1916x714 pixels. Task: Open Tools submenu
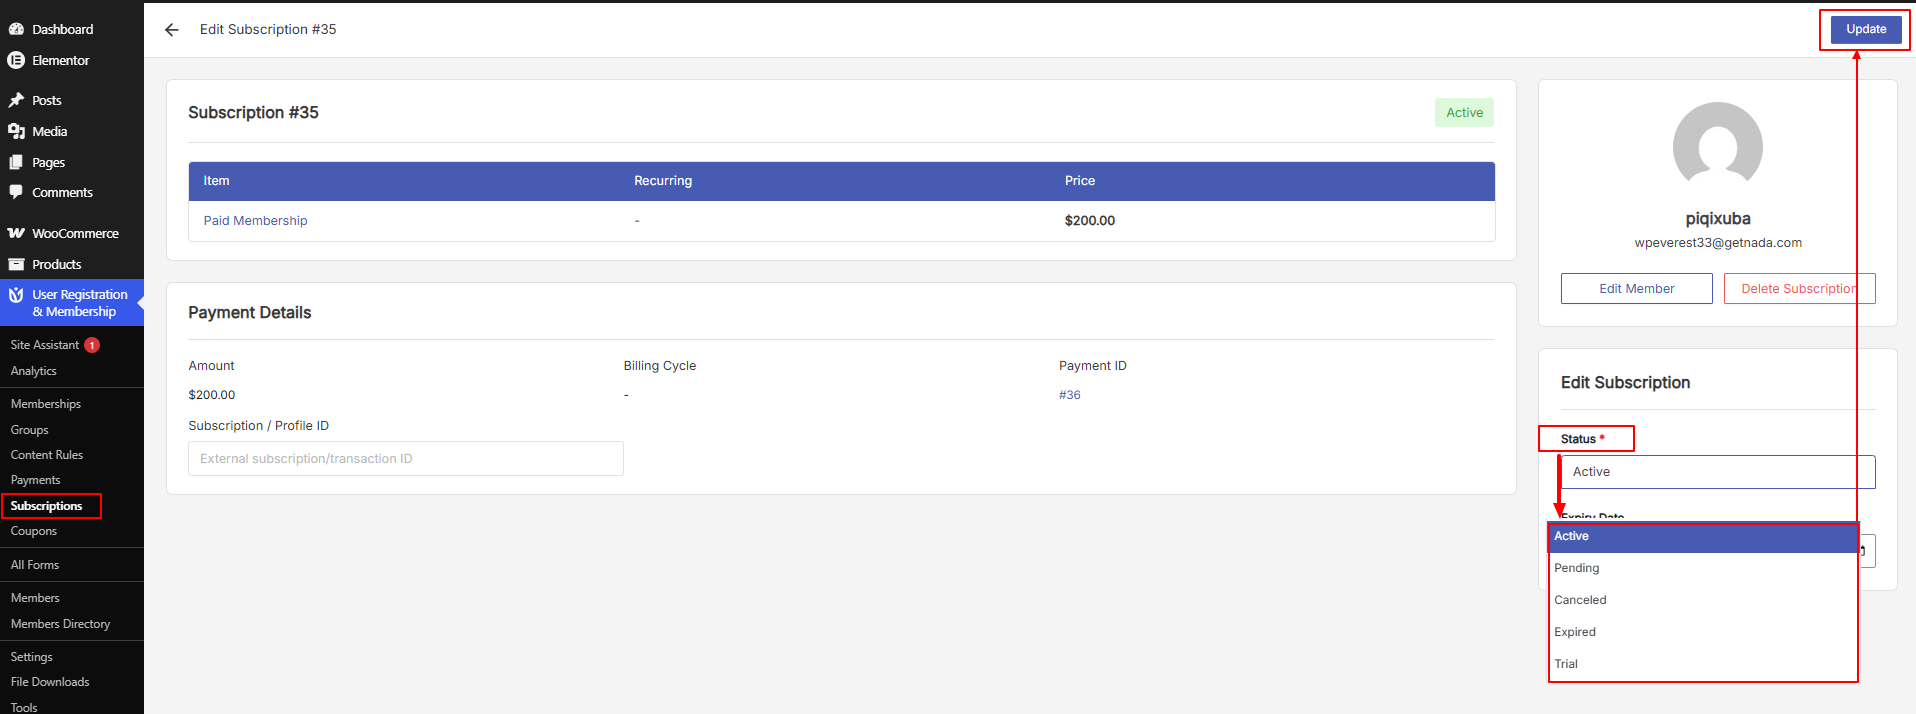24,707
